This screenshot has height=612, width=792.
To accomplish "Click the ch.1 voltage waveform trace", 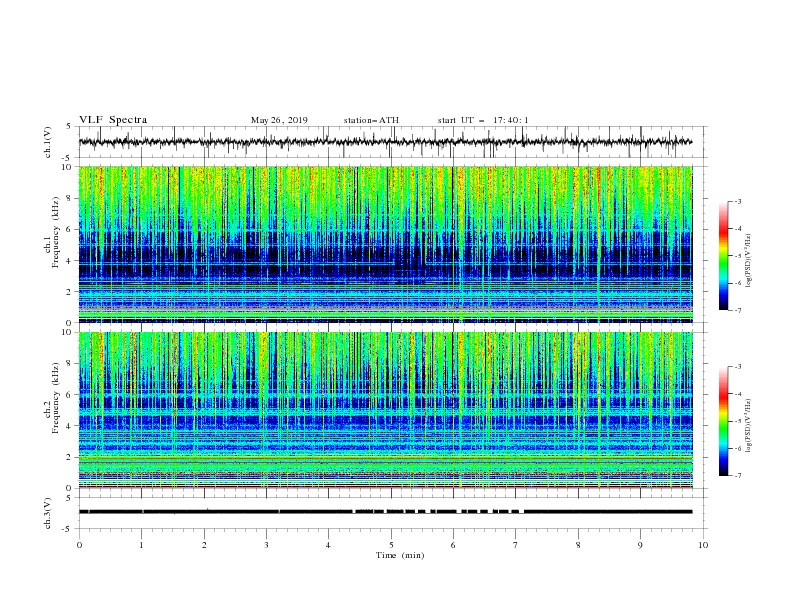I will pyautogui.click(x=385, y=142).
